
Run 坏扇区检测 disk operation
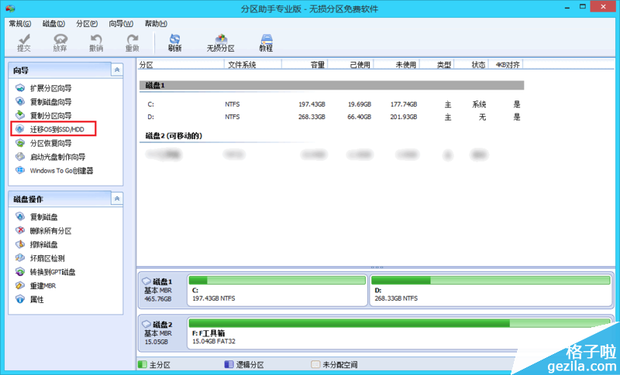(40, 258)
